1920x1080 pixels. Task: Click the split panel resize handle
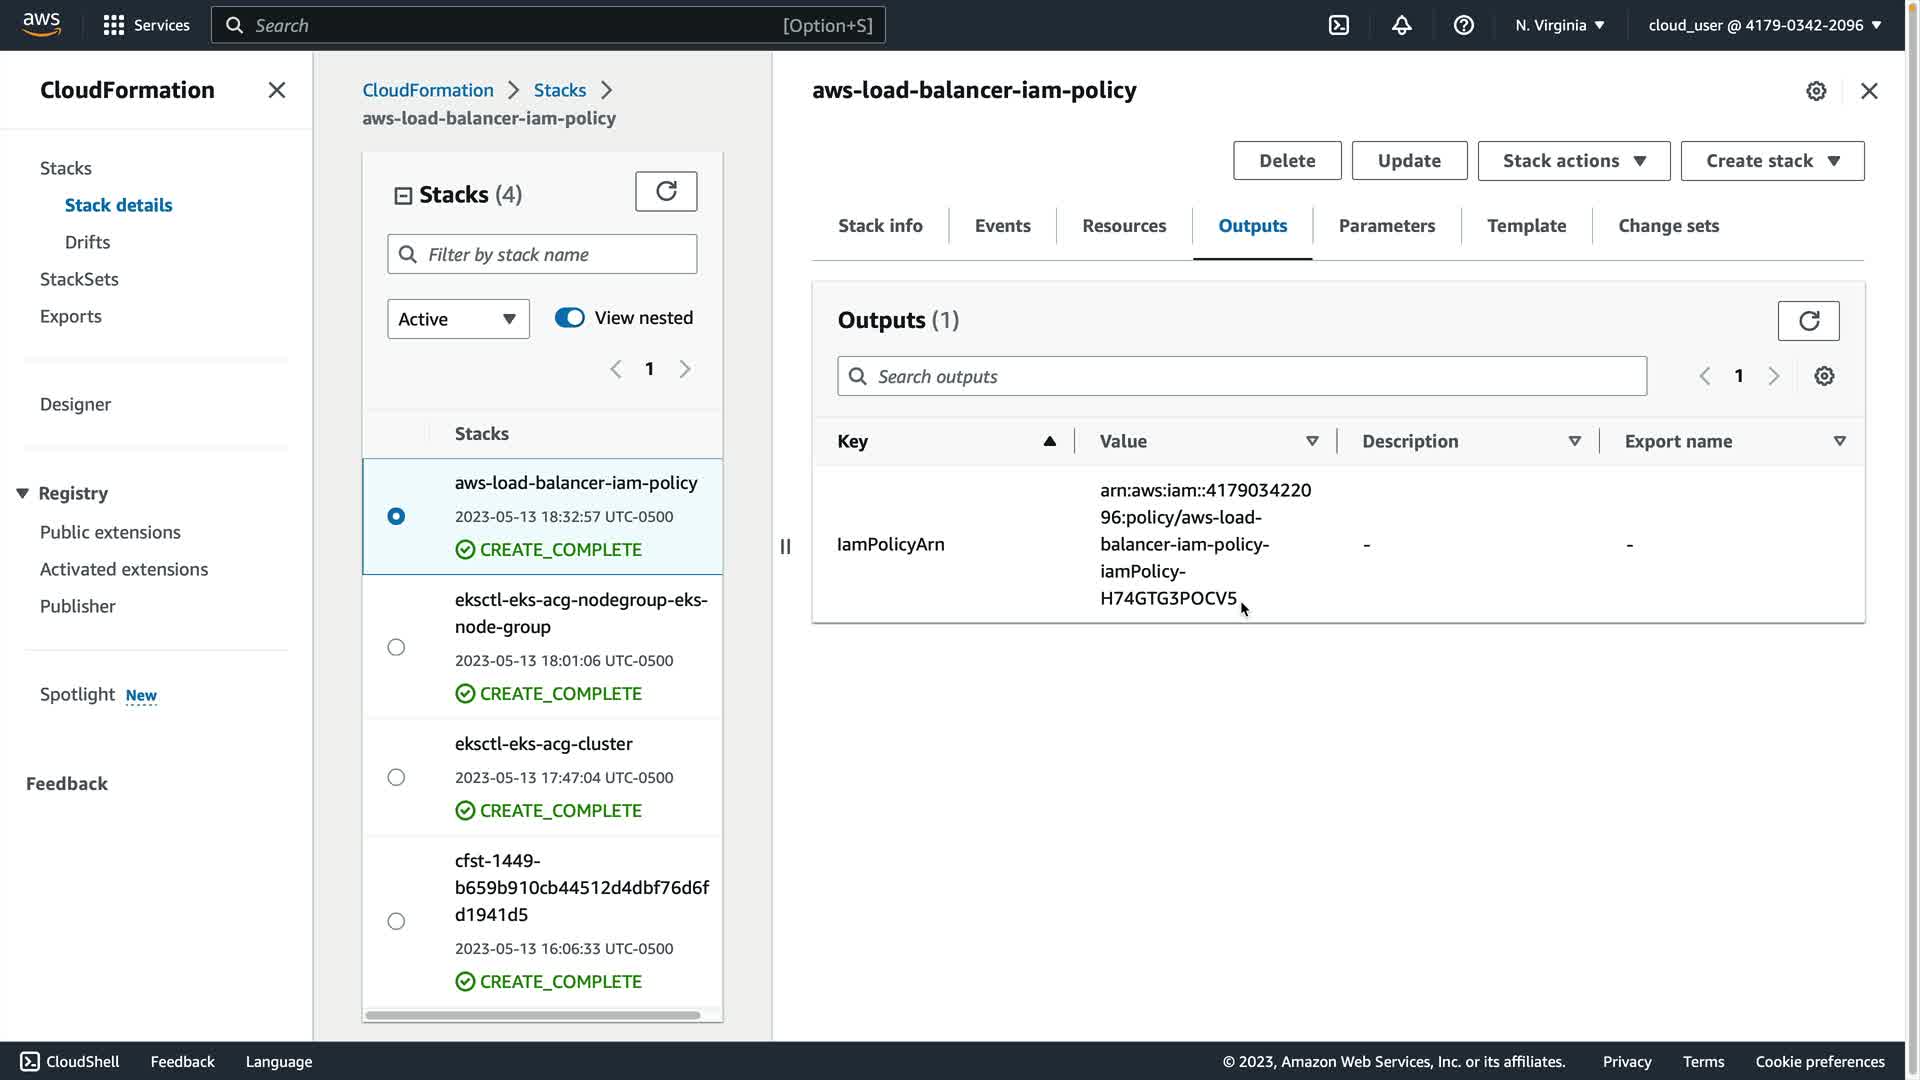pyautogui.click(x=785, y=546)
